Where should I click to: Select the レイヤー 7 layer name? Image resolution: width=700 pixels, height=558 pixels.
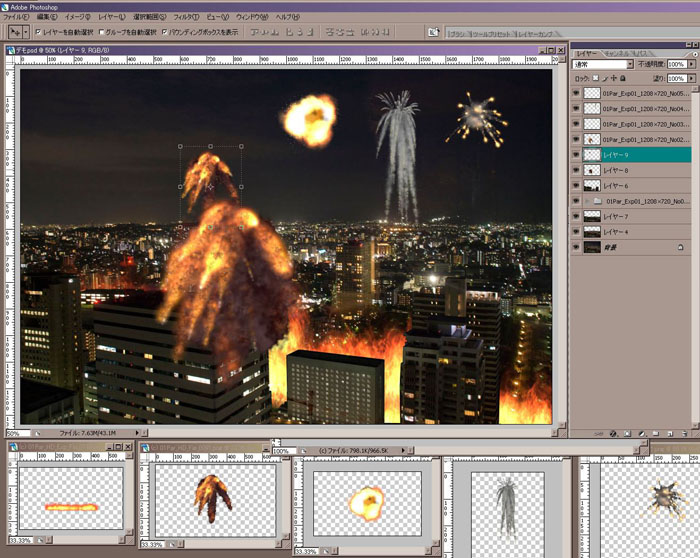click(x=616, y=217)
